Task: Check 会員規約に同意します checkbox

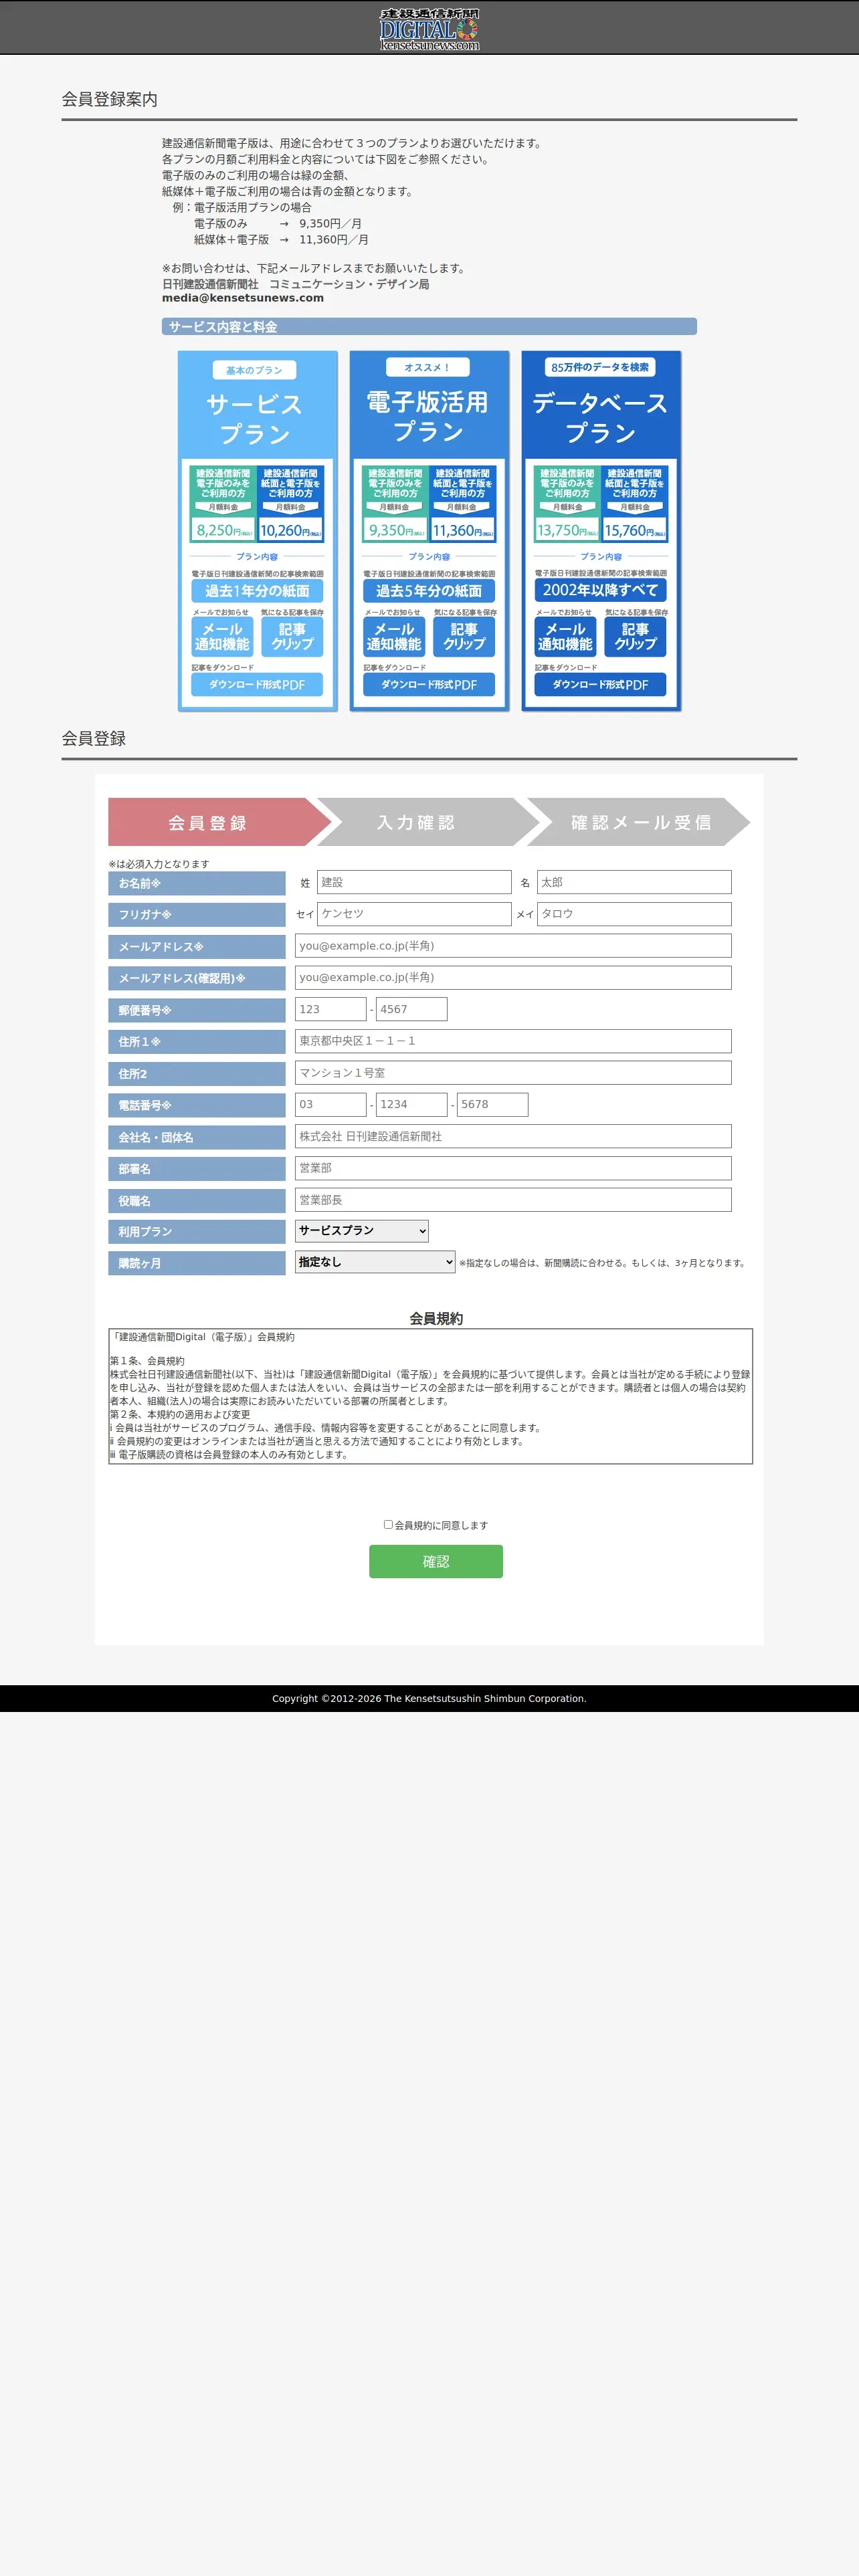Action: coord(388,1525)
